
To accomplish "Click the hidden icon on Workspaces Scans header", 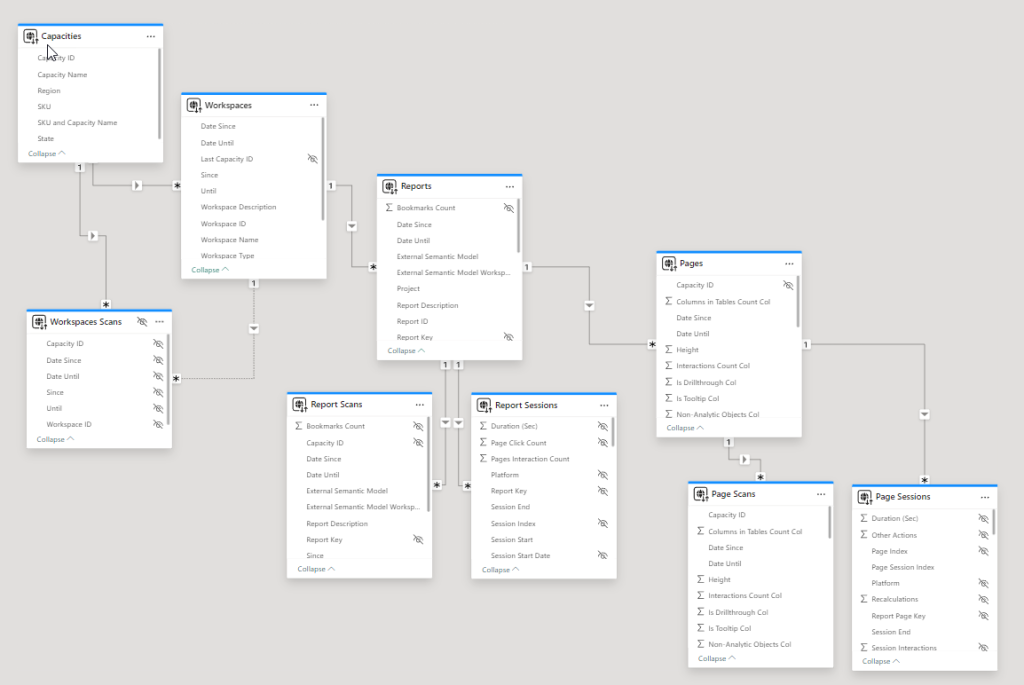I will point(141,322).
